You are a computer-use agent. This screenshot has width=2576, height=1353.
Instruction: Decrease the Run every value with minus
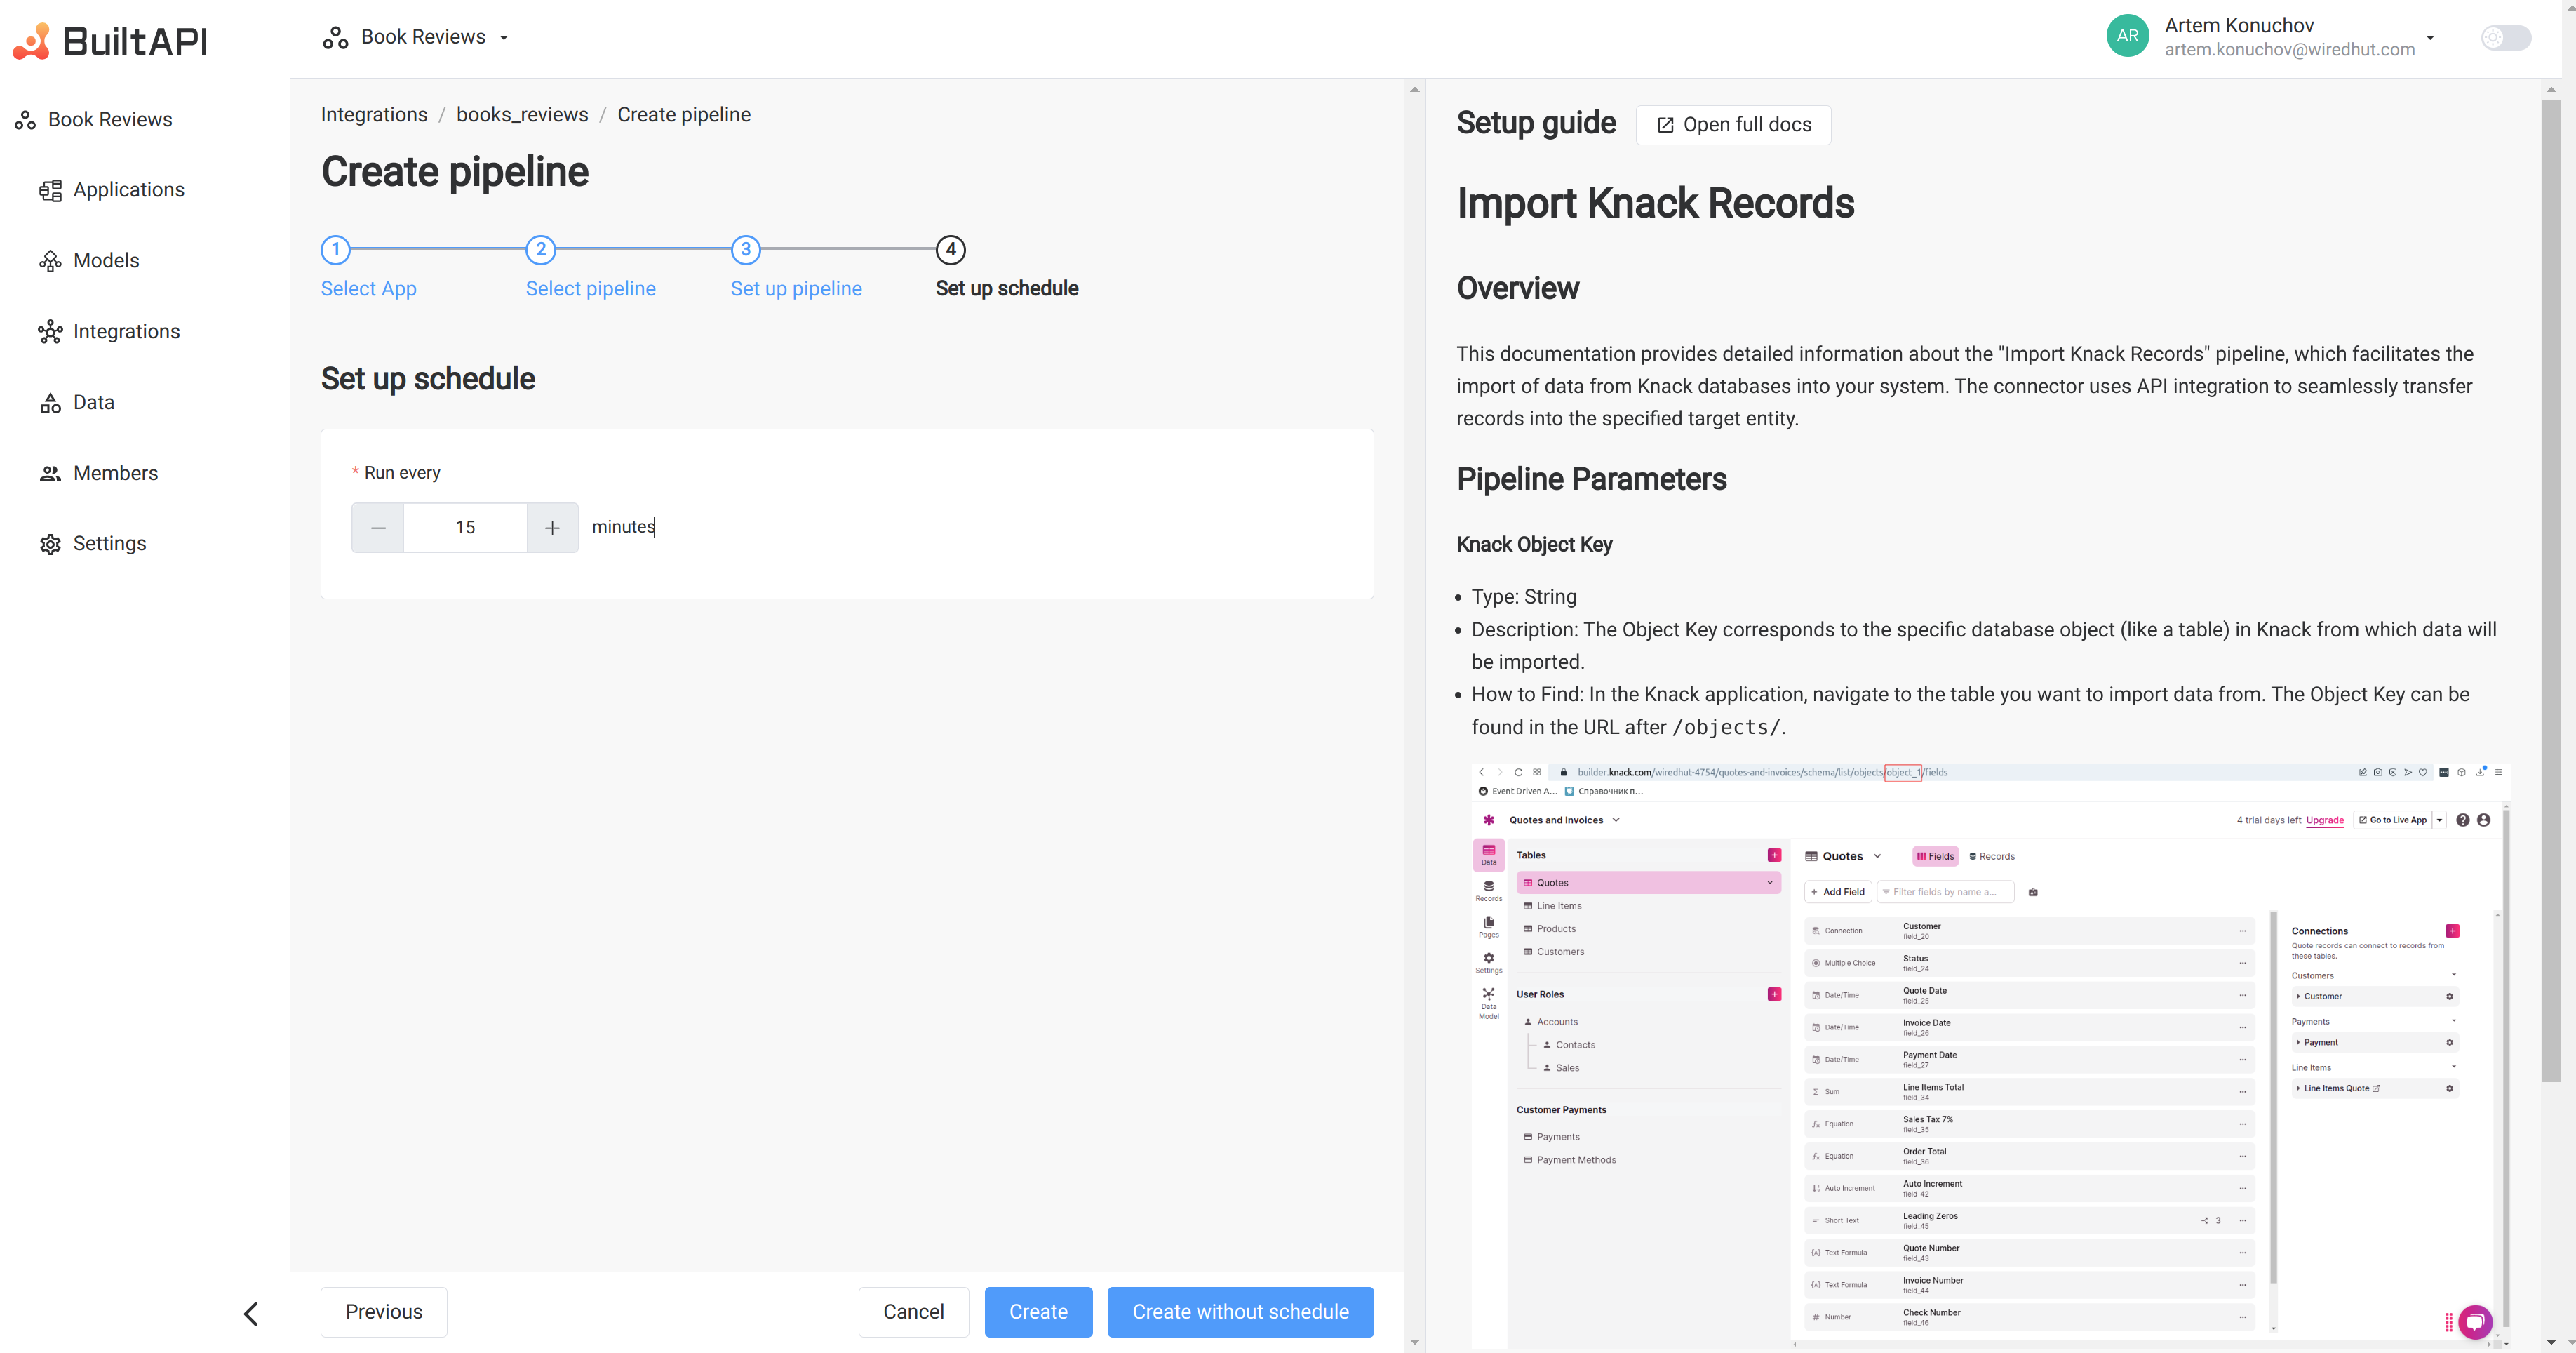pos(378,528)
